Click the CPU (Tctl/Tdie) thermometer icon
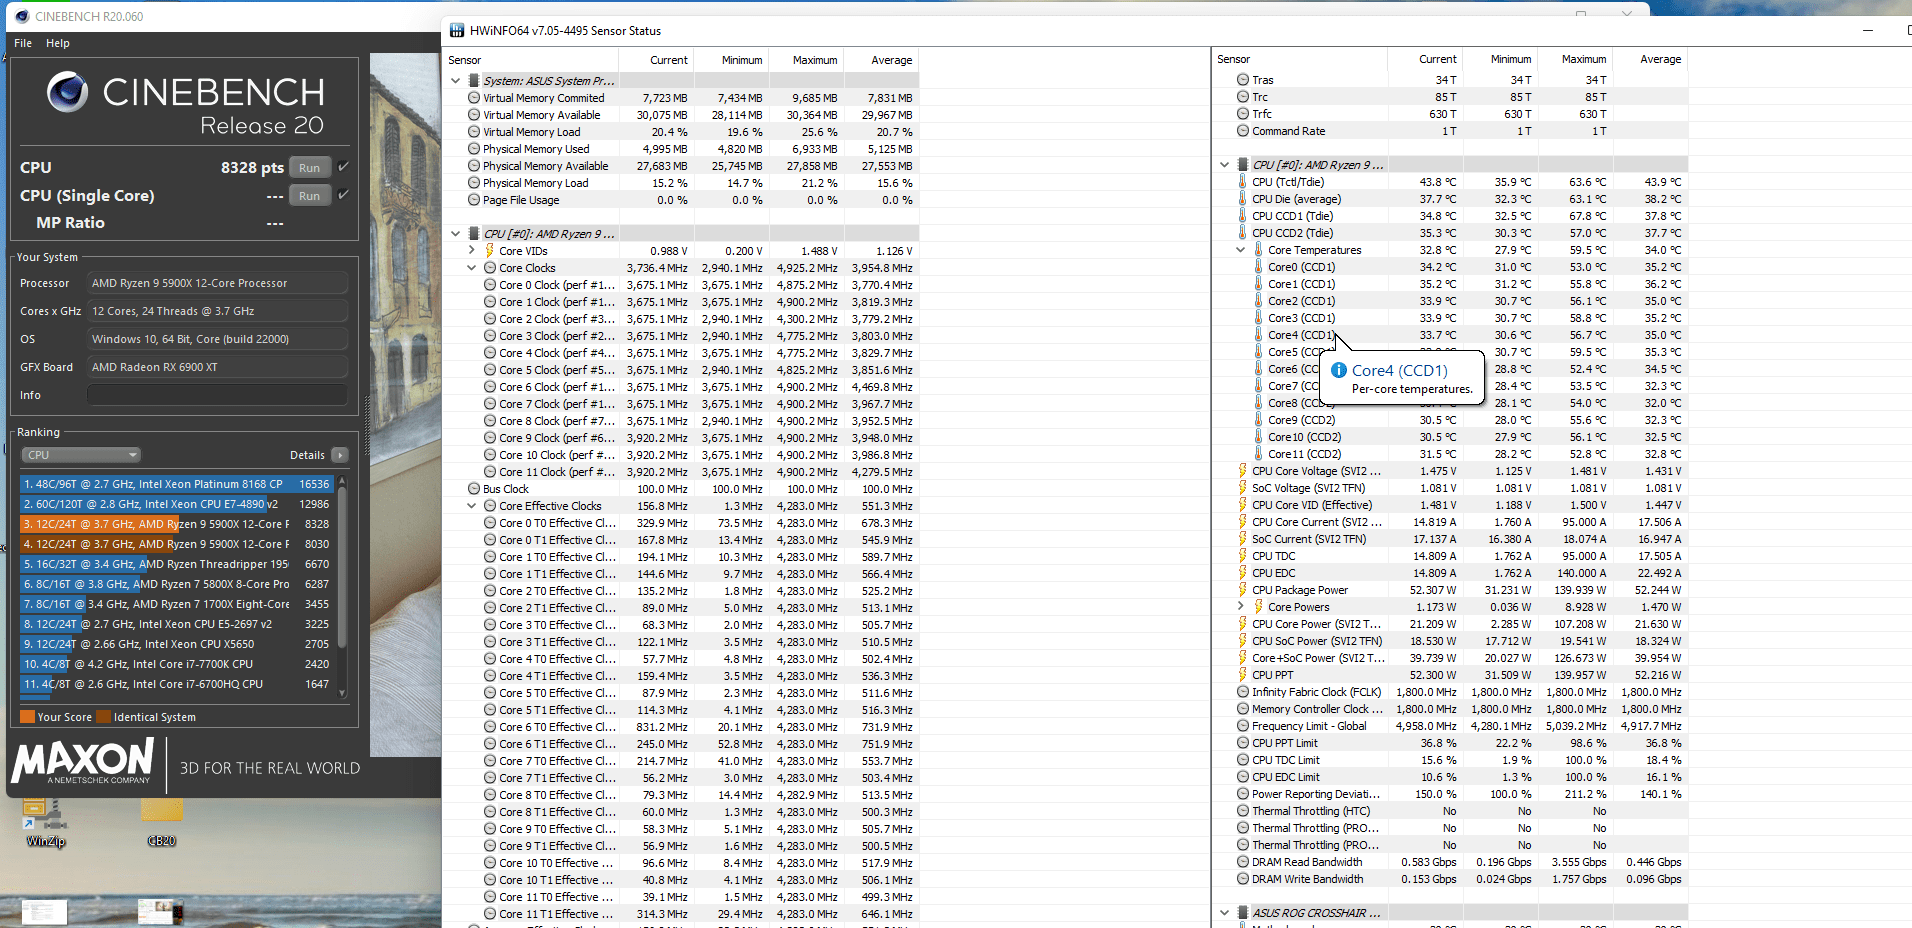This screenshot has width=1912, height=928. click(x=1243, y=182)
